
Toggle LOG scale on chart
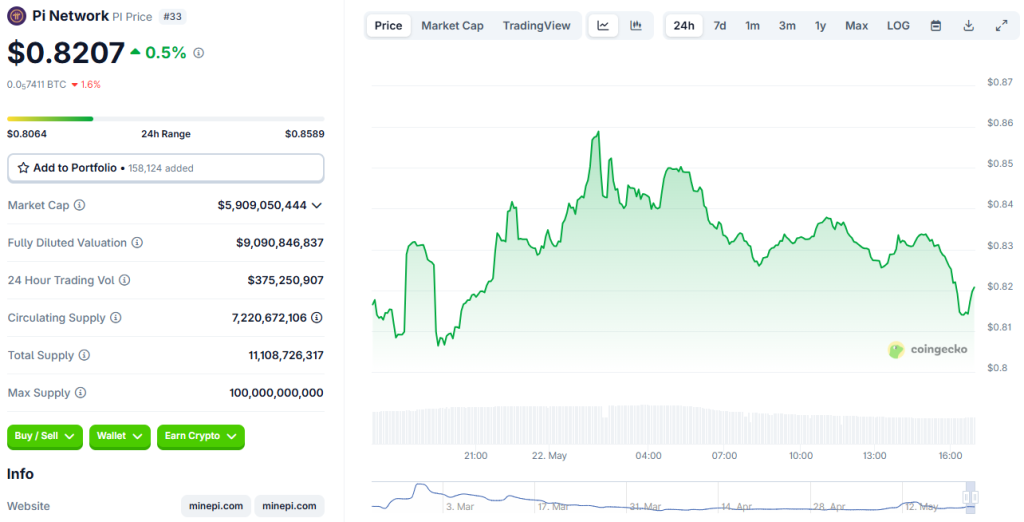(x=898, y=26)
